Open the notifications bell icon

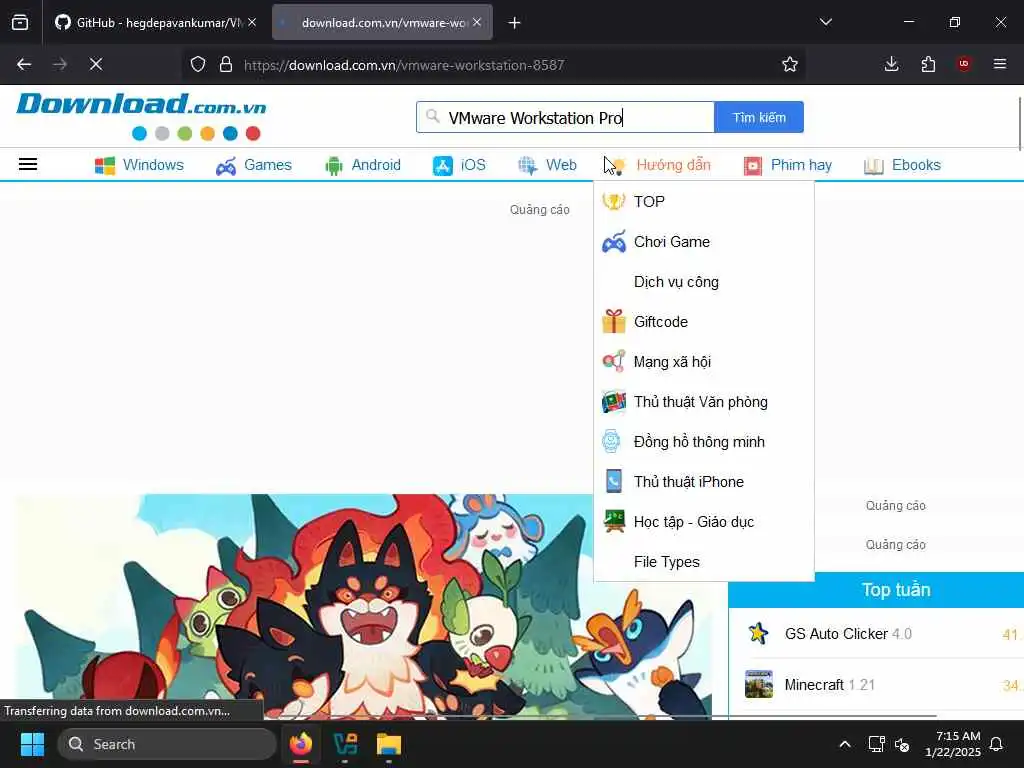tap(997, 744)
